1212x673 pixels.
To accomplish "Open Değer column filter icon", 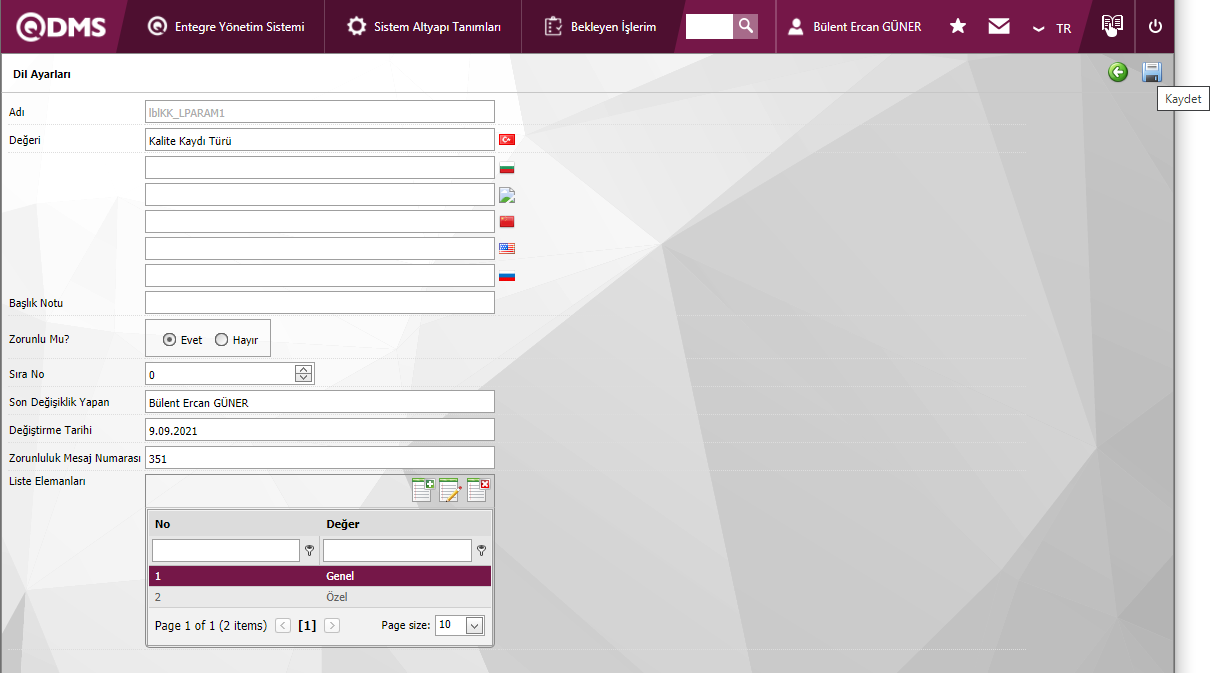I will click(x=482, y=550).
